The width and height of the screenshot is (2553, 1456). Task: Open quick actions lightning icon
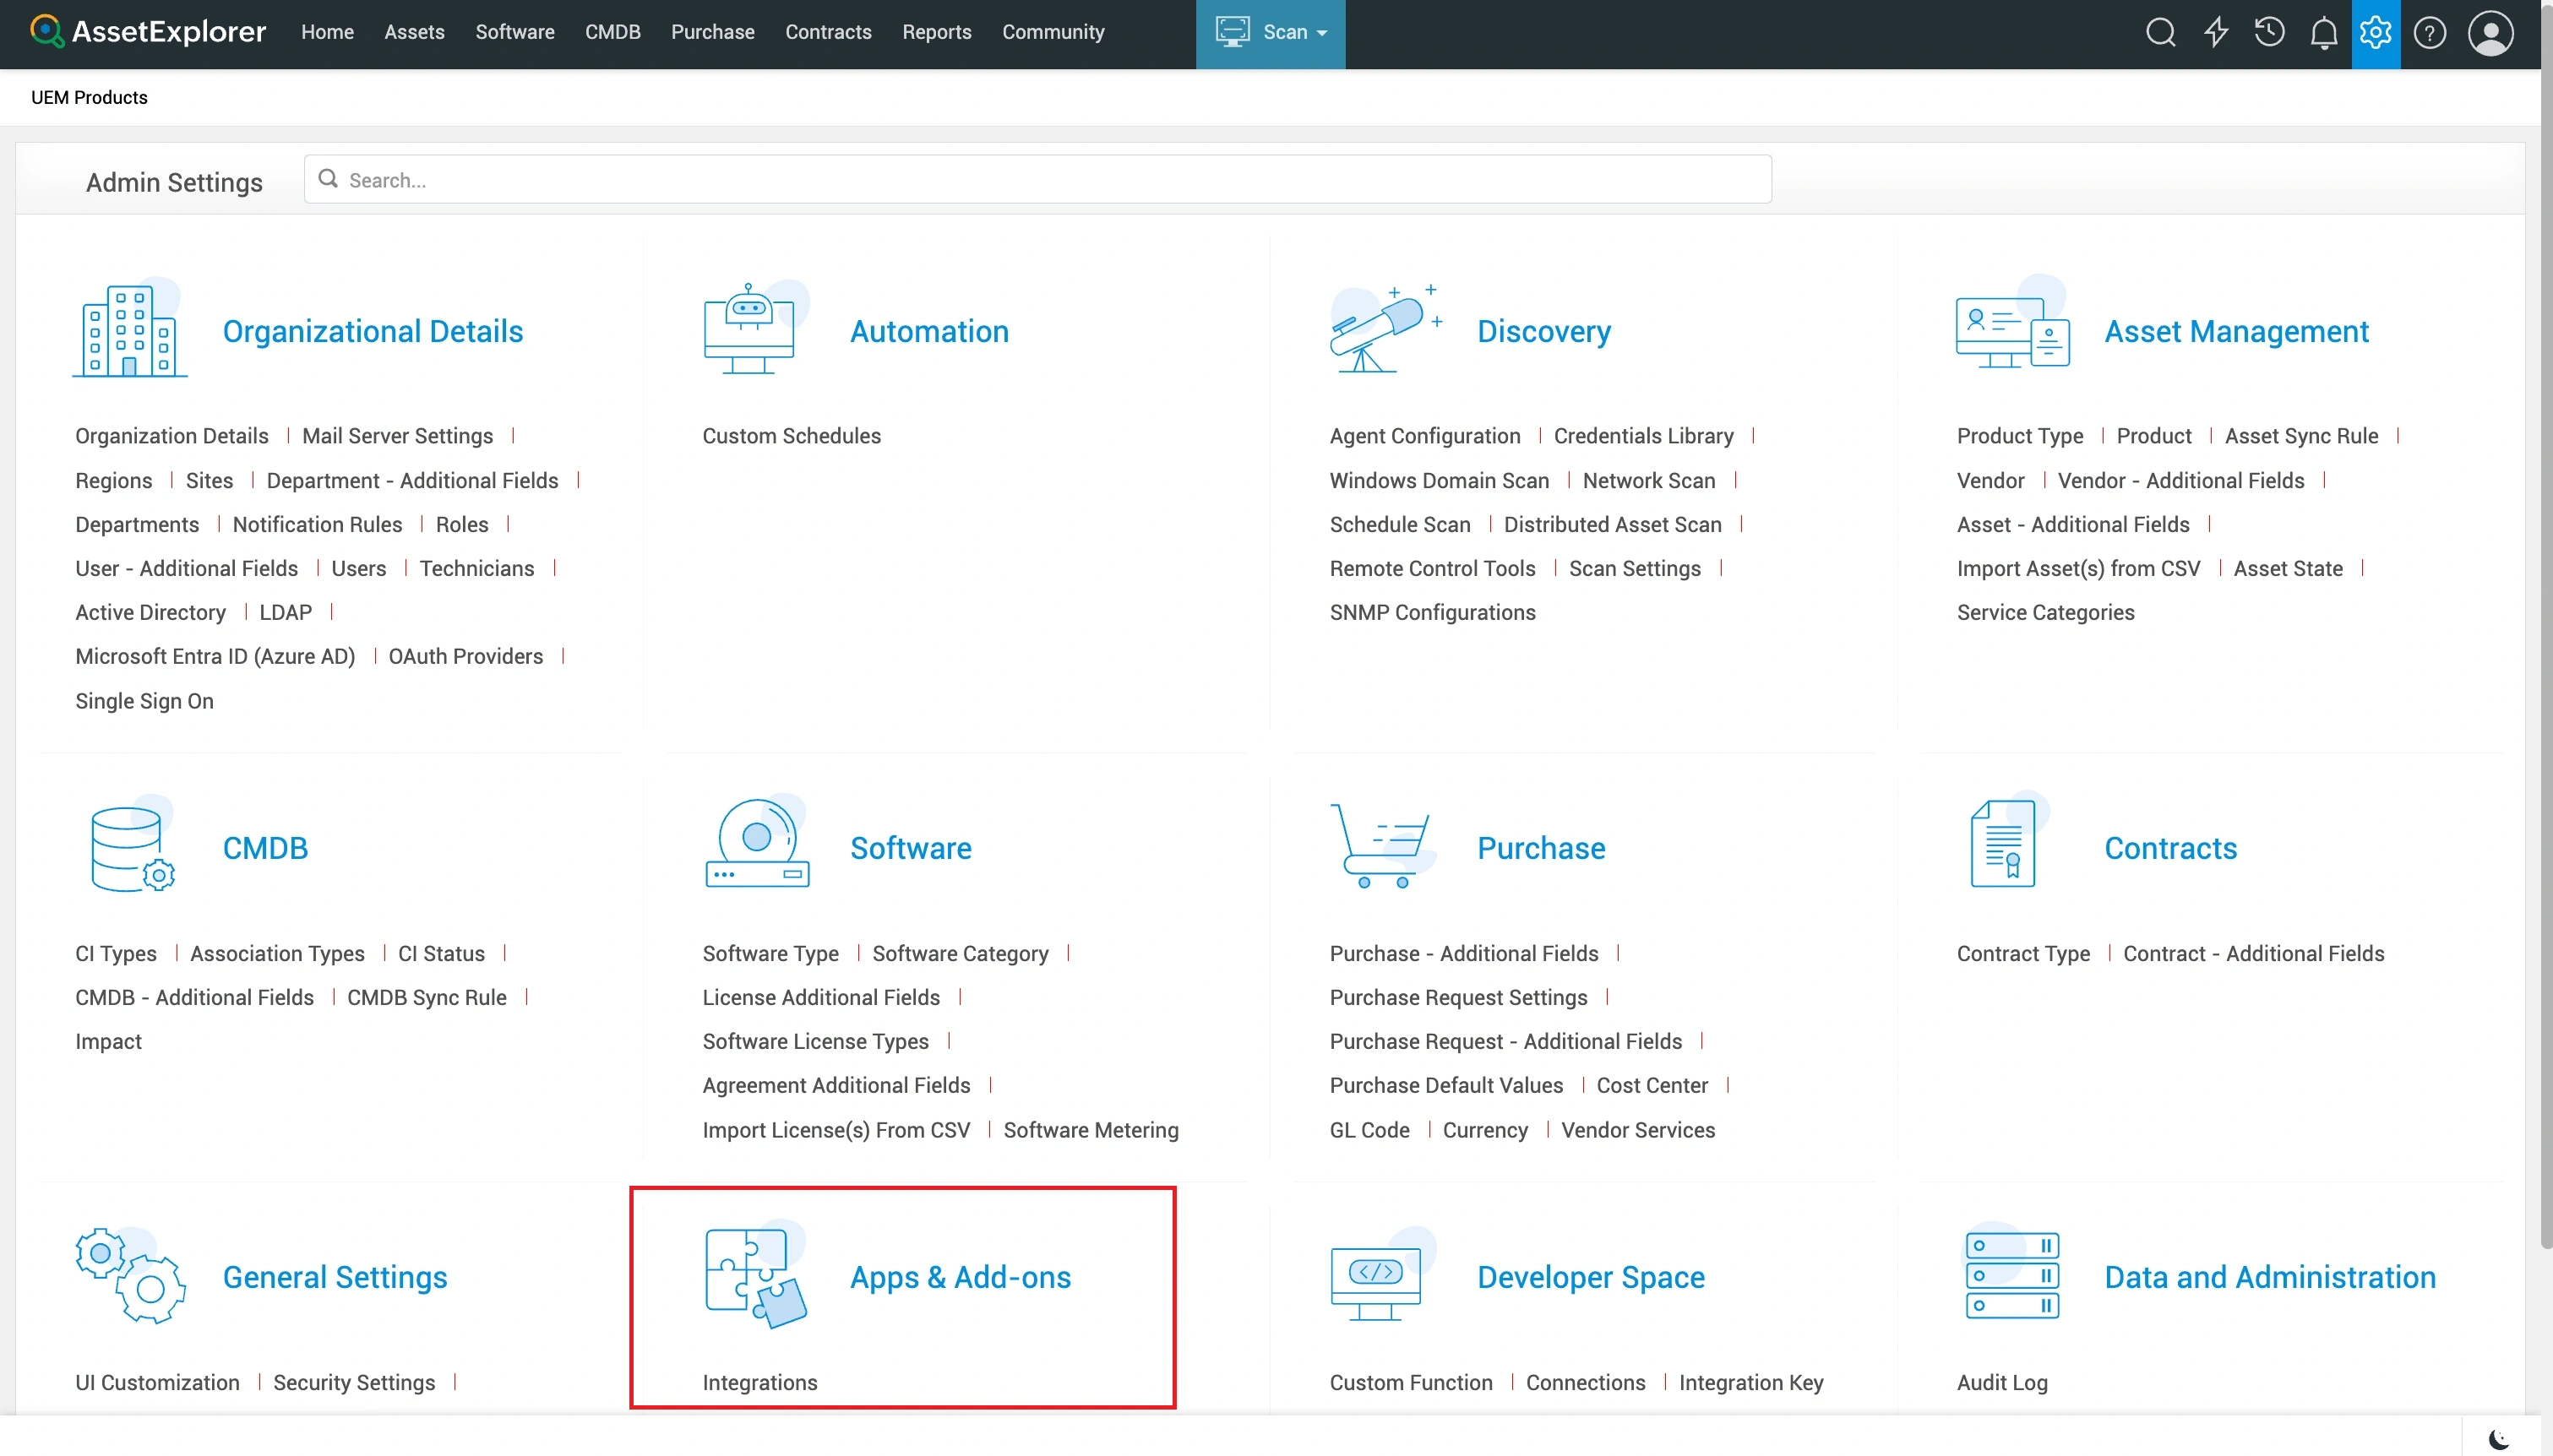point(2216,33)
